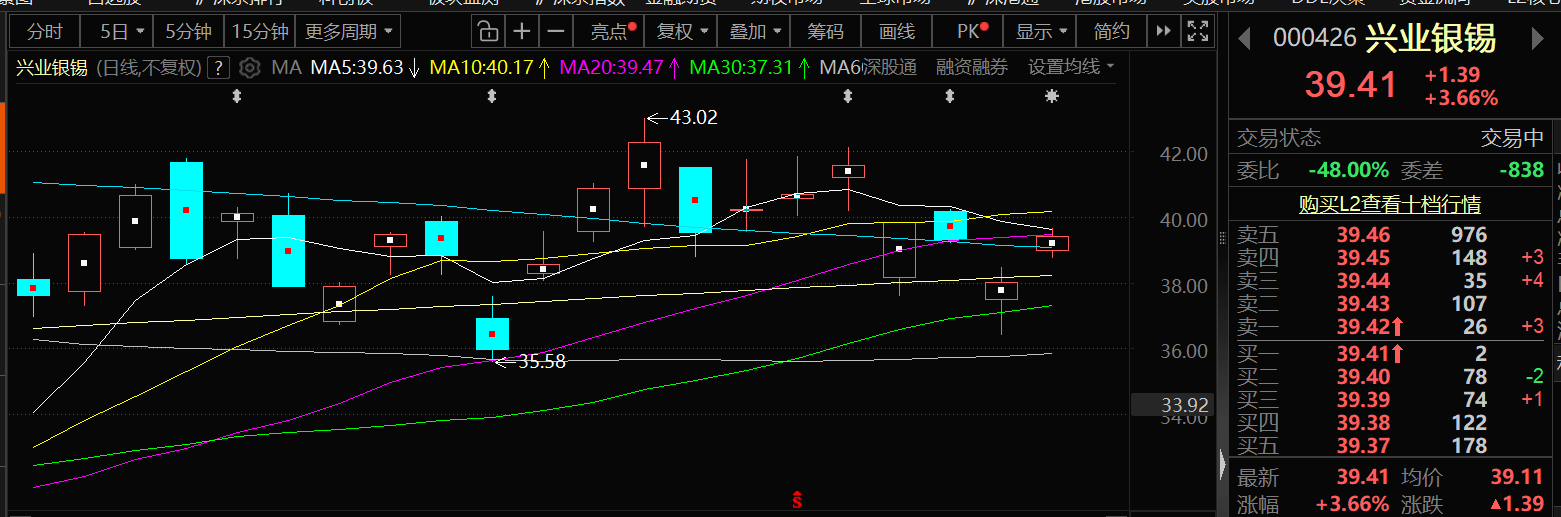Go to previous stock with left arrow

click(1245, 40)
